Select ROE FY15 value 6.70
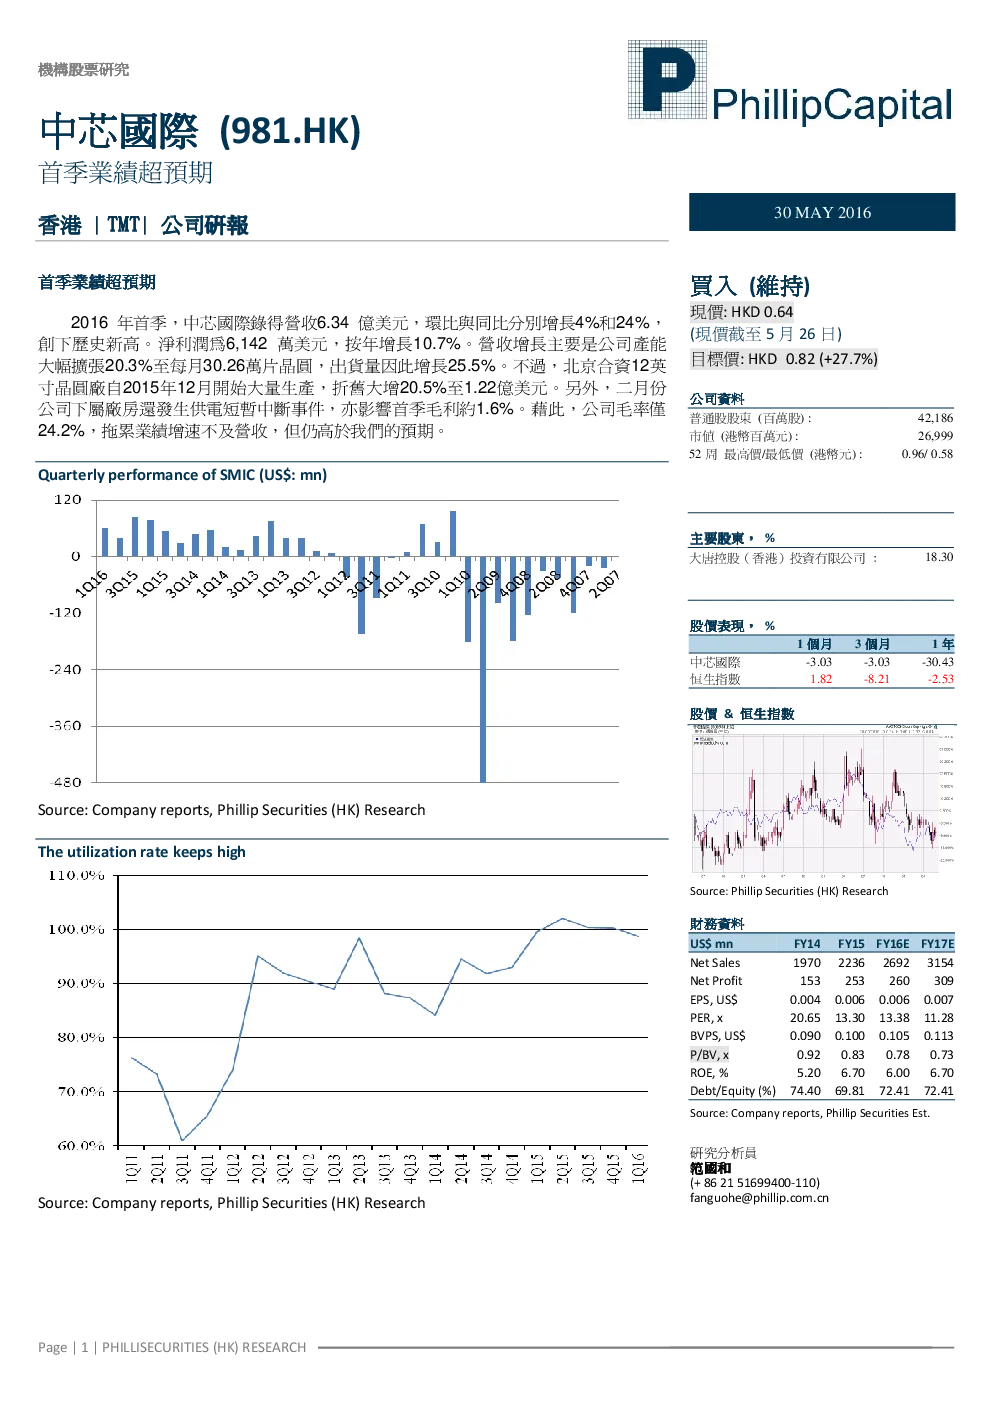Image resolution: width=992 pixels, height=1403 pixels. pyautogui.click(x=852, y=1073)
